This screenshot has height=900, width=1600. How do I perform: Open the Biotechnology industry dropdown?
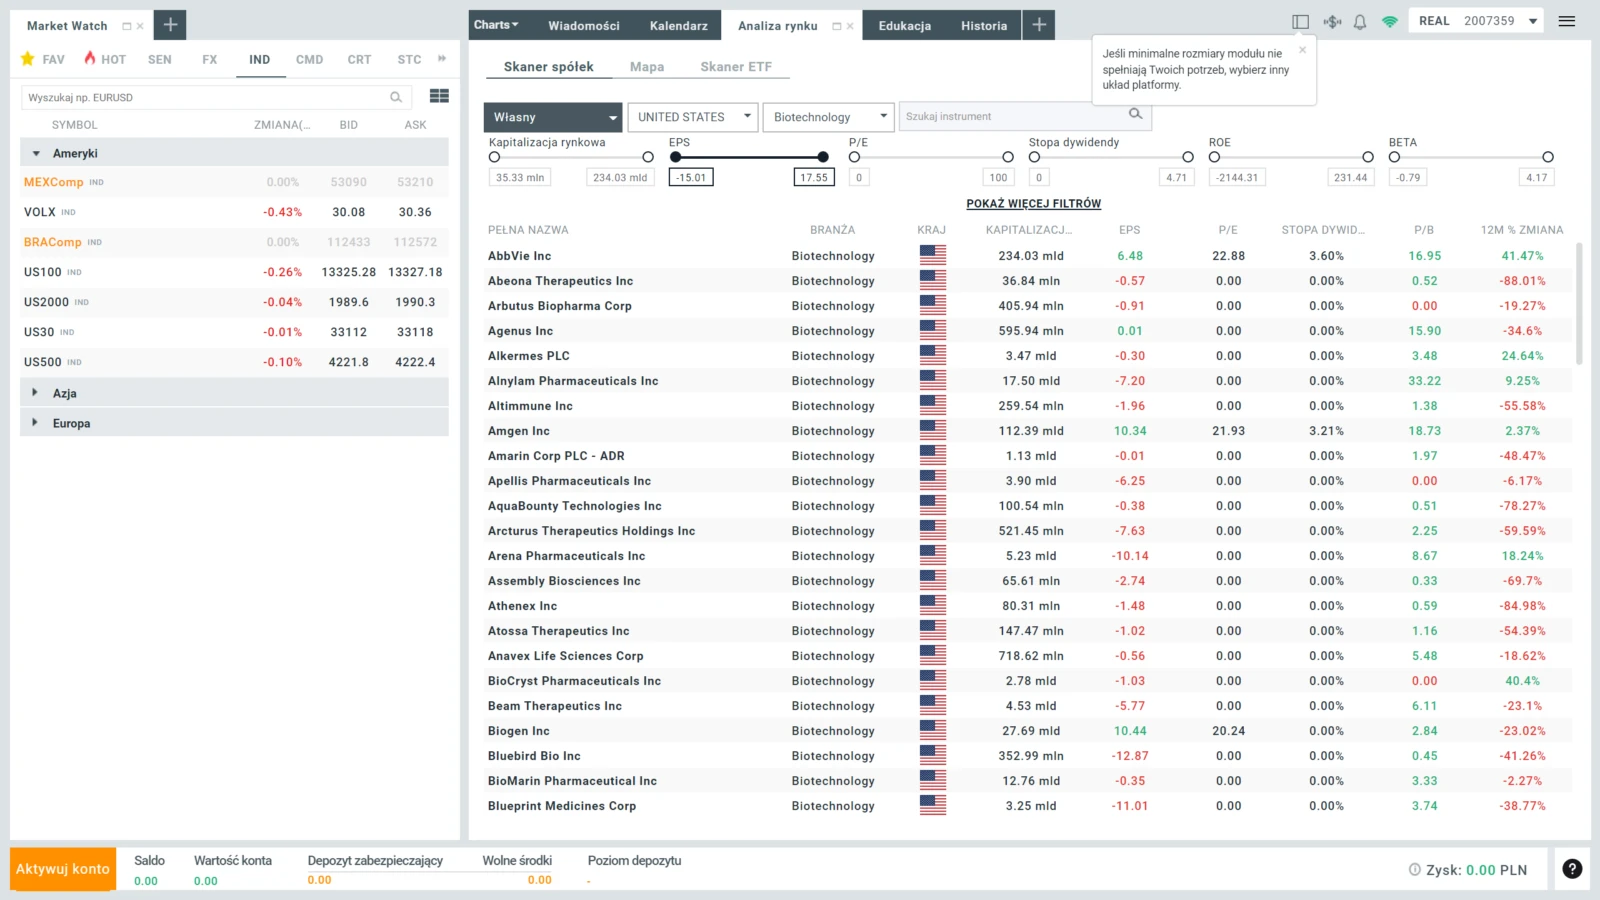[828, 117]
